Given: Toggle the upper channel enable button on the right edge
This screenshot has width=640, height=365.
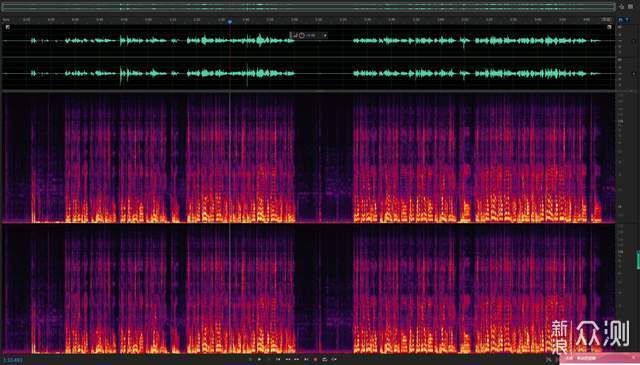Looking at the screenshot, I should pos(633,41).
